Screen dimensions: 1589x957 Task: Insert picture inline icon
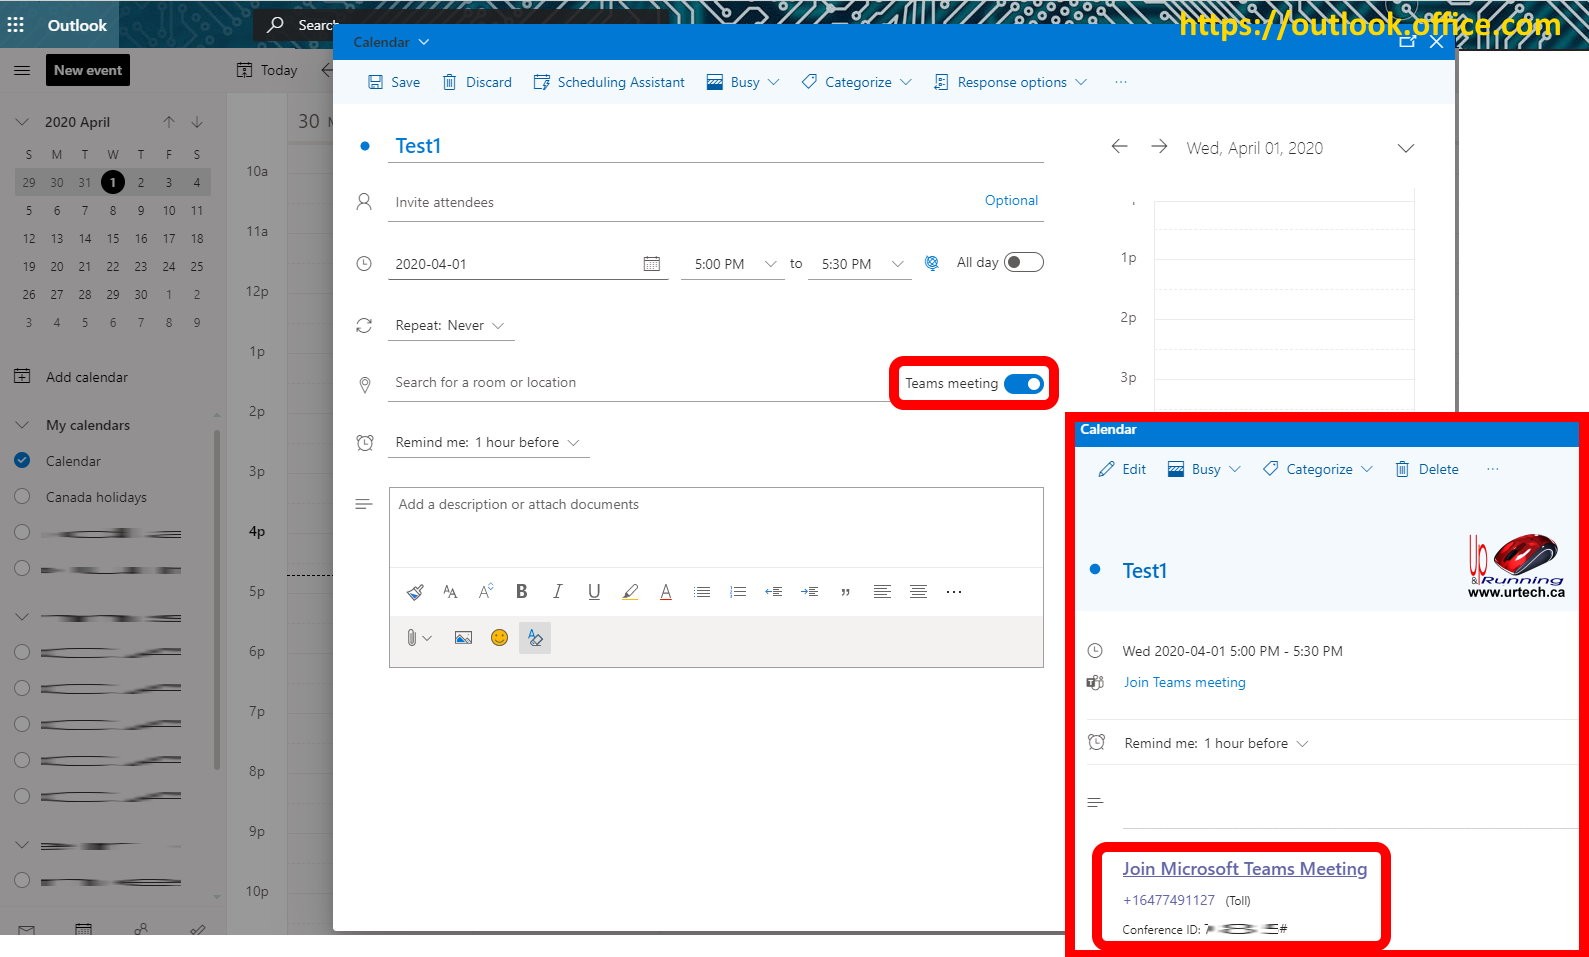click(463, 638)
